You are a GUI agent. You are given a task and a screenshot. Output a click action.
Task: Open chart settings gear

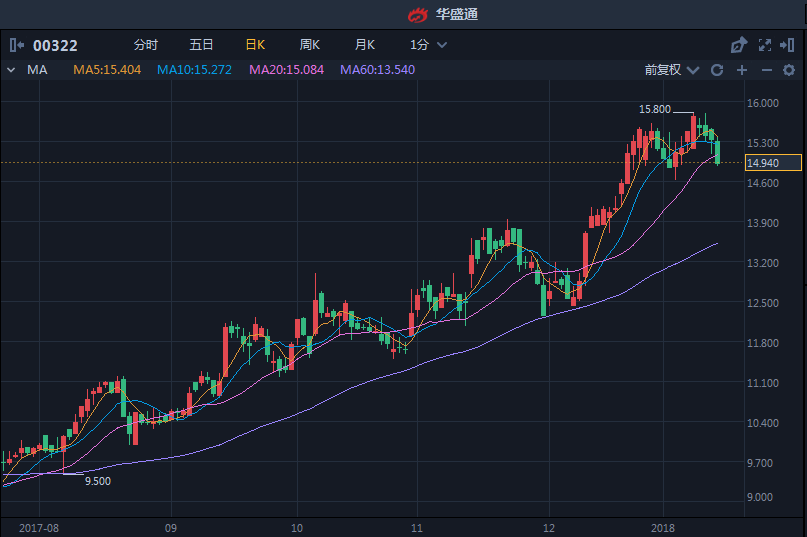click(x=790, y=70)
